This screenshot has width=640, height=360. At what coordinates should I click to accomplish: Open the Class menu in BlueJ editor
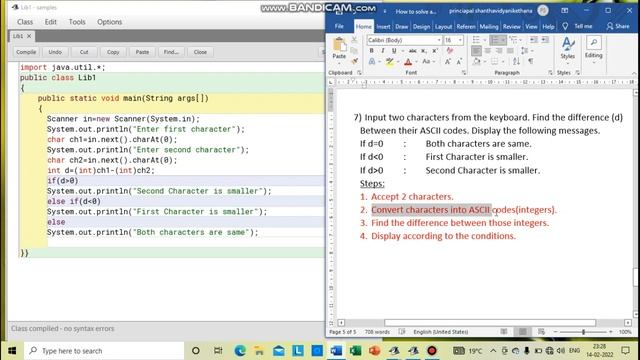[x=25, y=22]
